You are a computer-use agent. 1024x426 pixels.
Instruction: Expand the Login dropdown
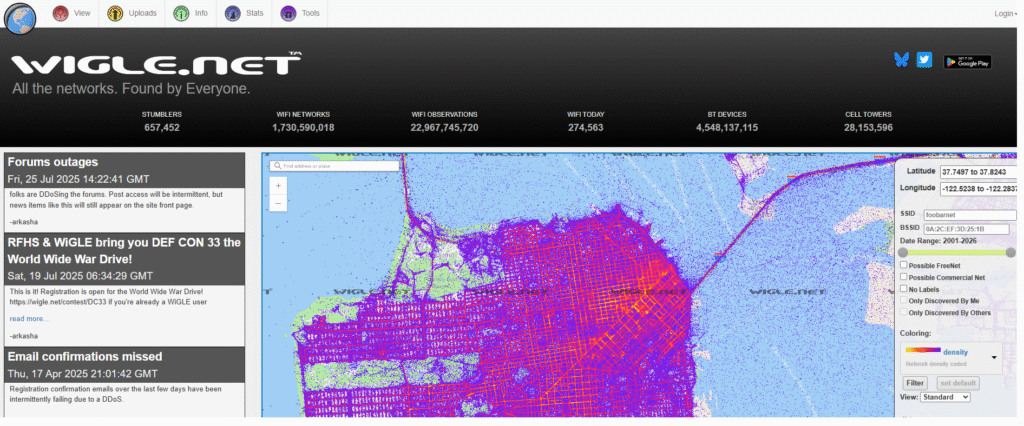point(1005,14)
